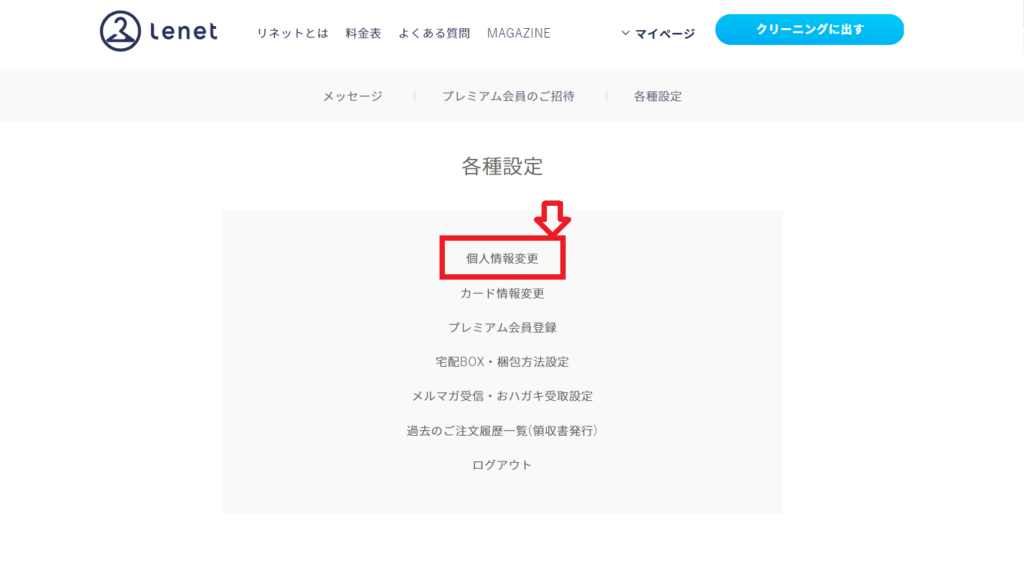The width and height of the screenshot is (1024, 578).
Task: Open よくある質問 in the header
Action: pyautogui.click(x=434, y=33)
